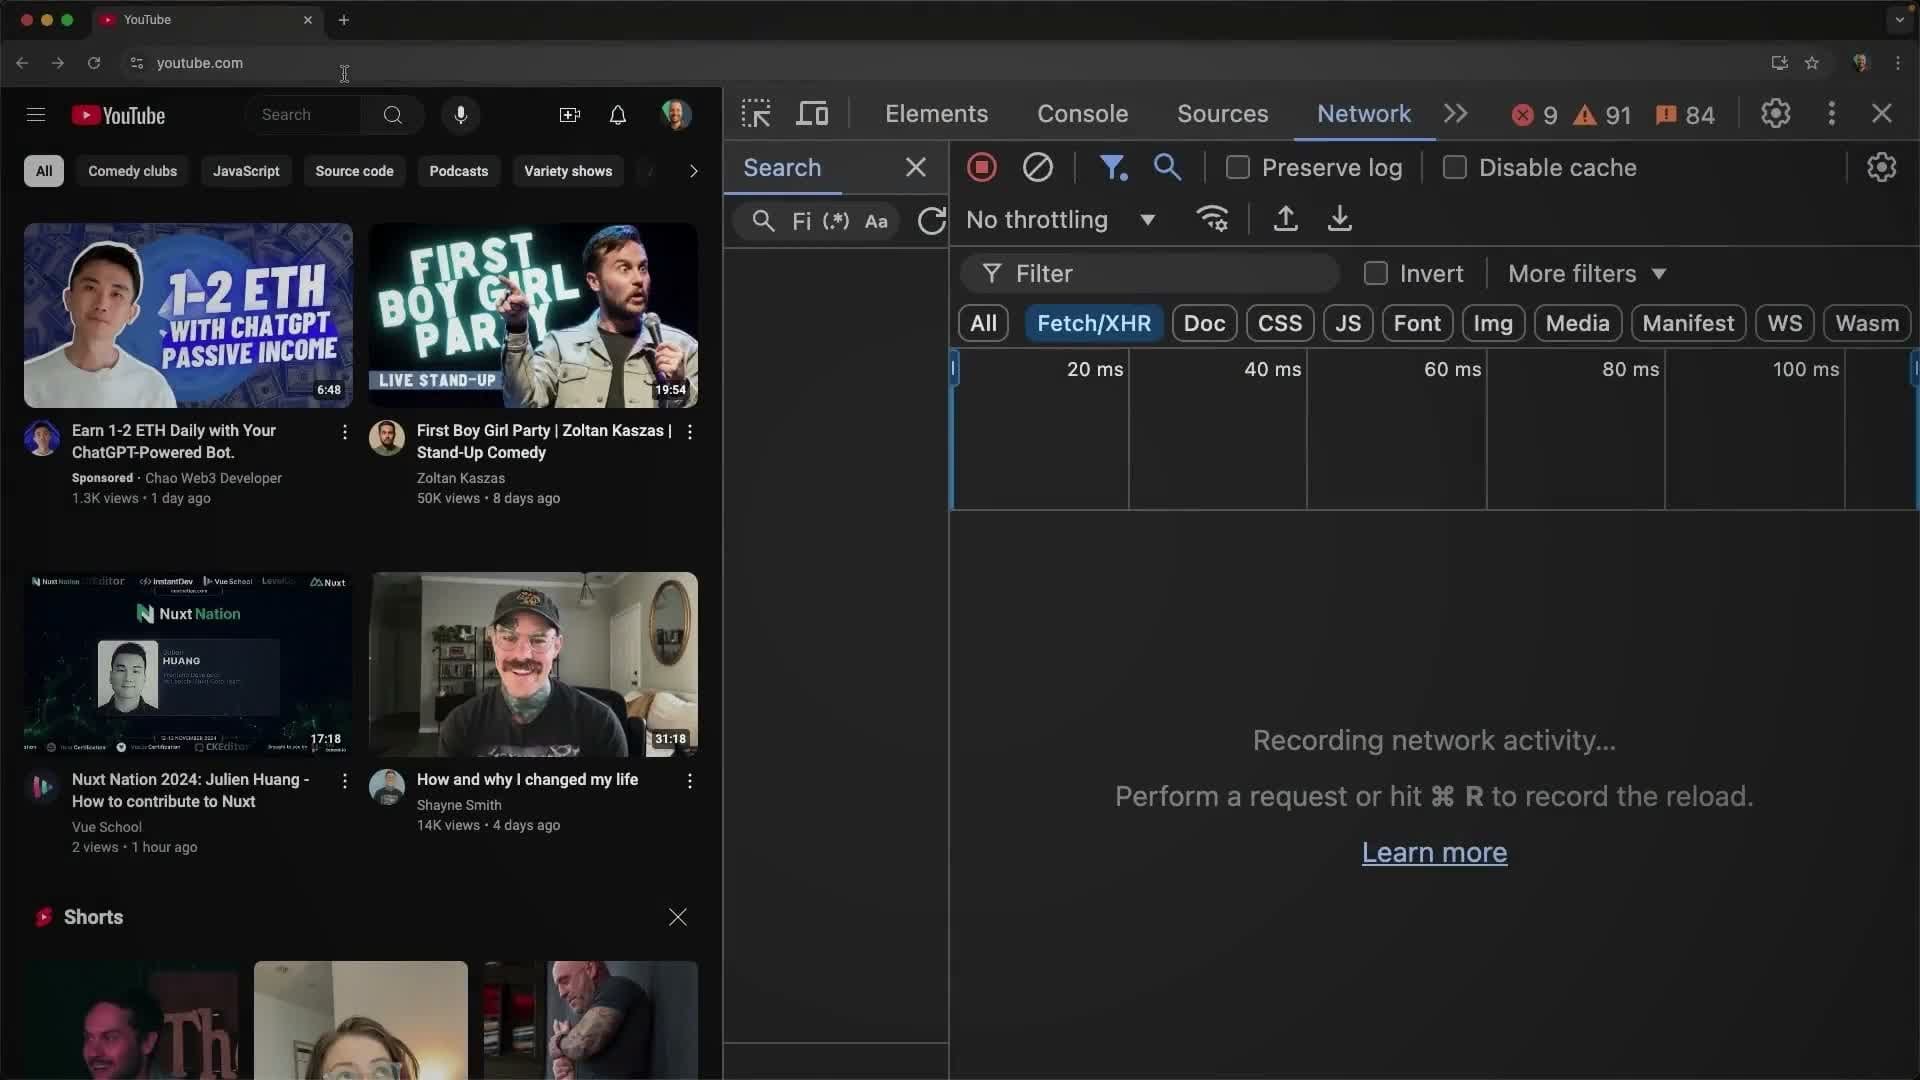
Task: Open YouTube notifications bell
Action: (x=618, y=115)
